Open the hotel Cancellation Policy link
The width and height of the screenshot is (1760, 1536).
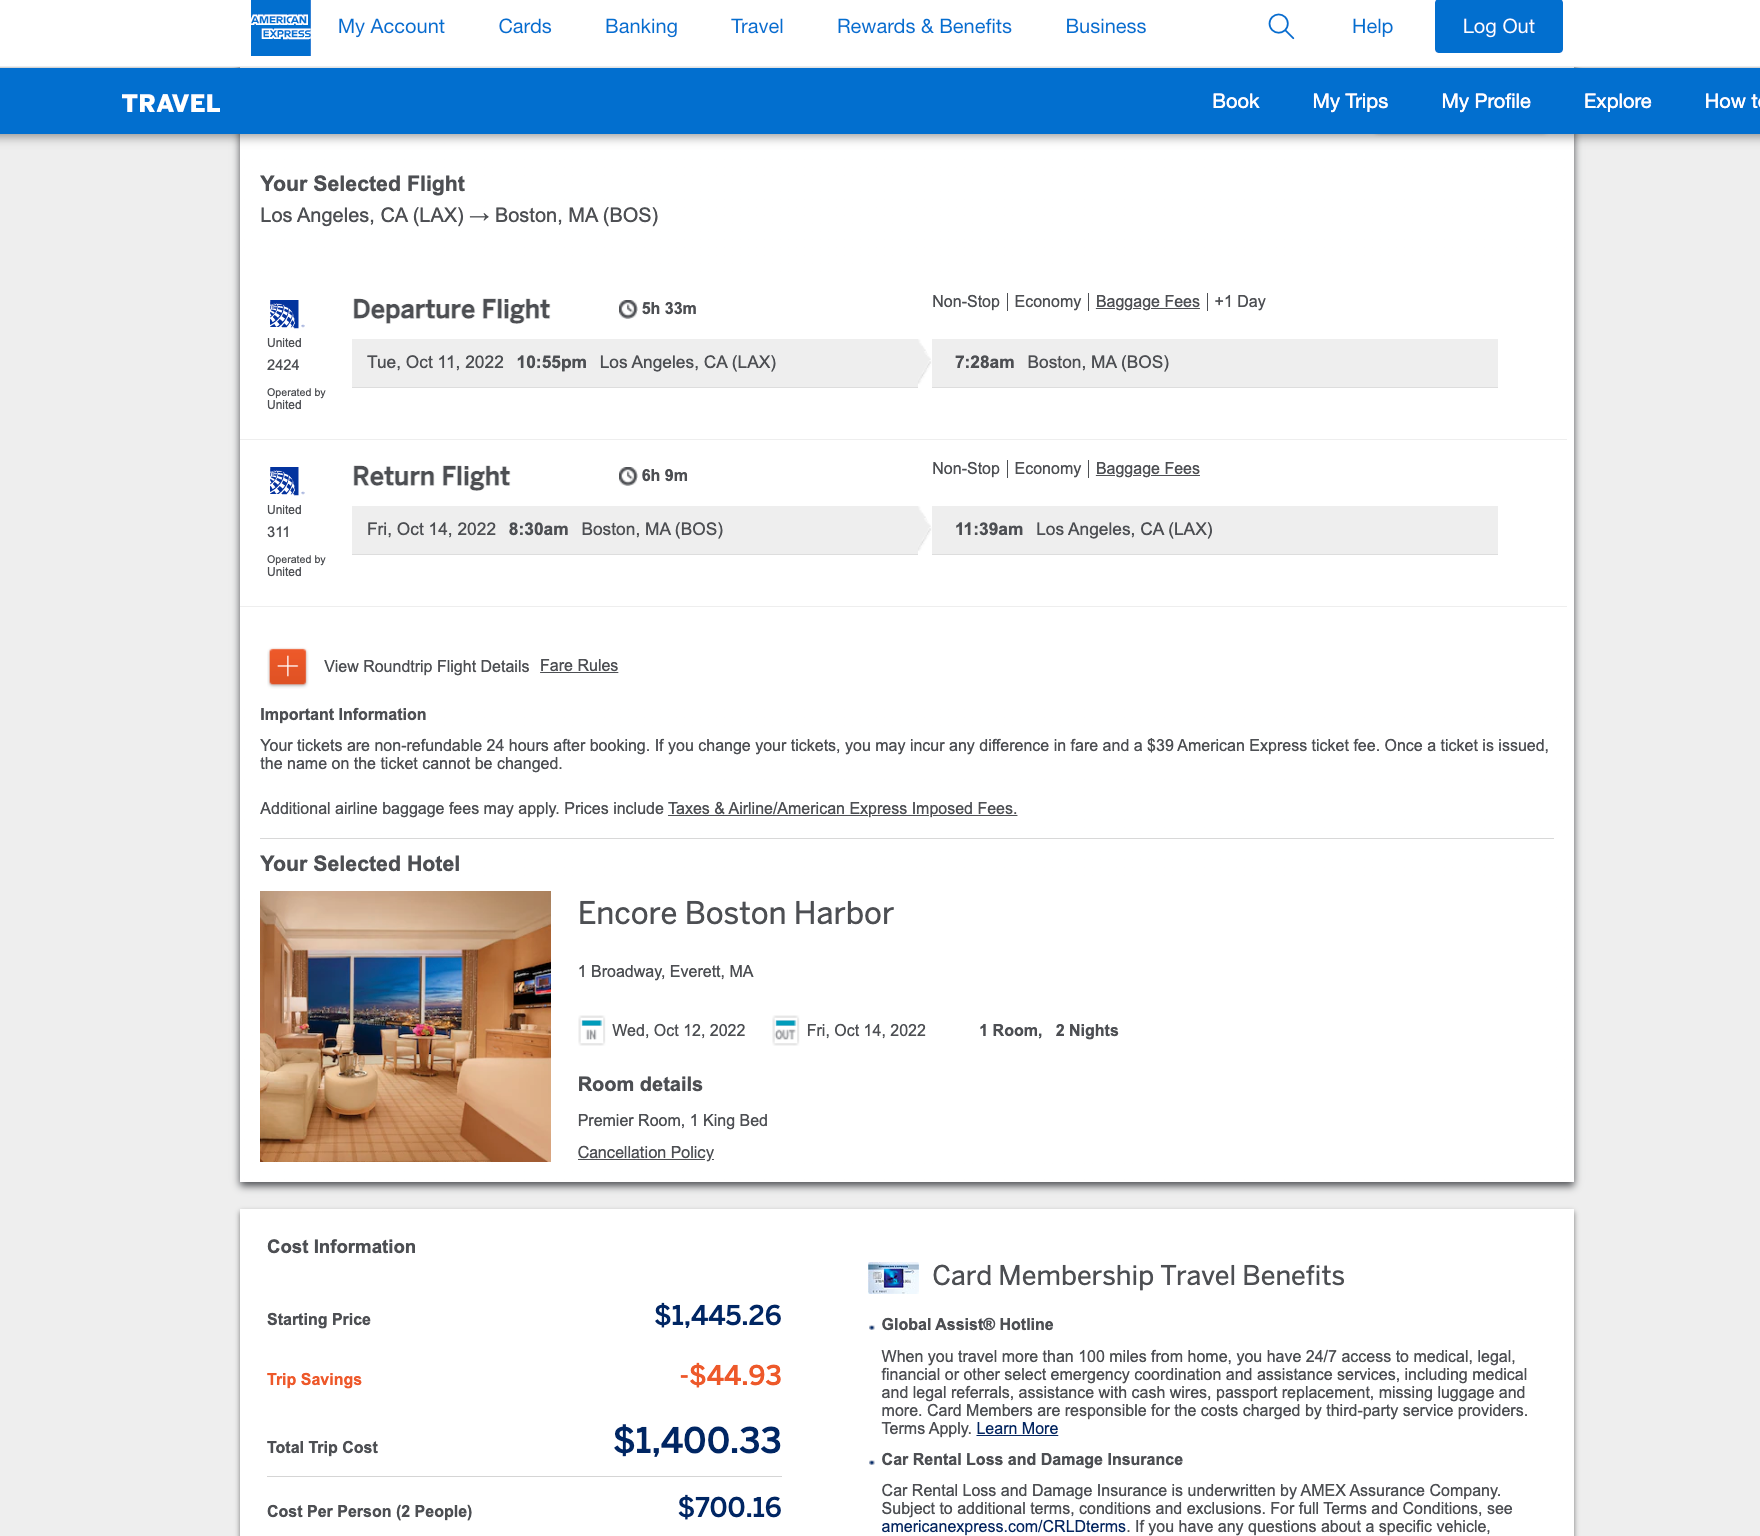pos(646,1153)
